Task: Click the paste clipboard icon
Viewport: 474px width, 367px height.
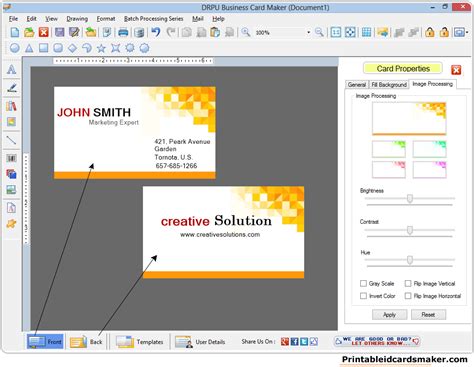Action: click(x=215, y=32)
